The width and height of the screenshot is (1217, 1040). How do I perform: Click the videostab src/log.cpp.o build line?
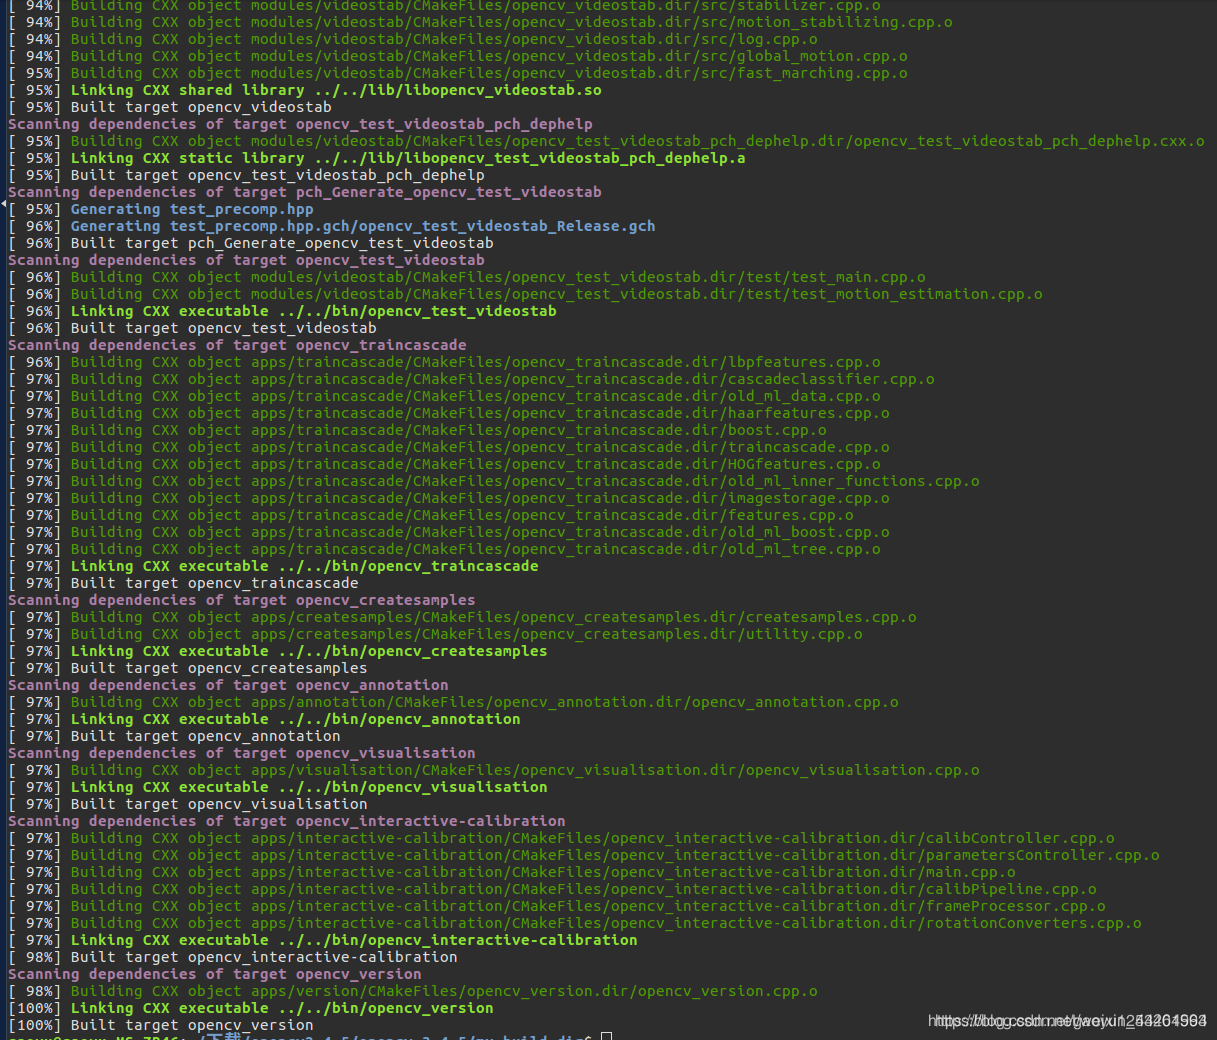tap(412, 39)
